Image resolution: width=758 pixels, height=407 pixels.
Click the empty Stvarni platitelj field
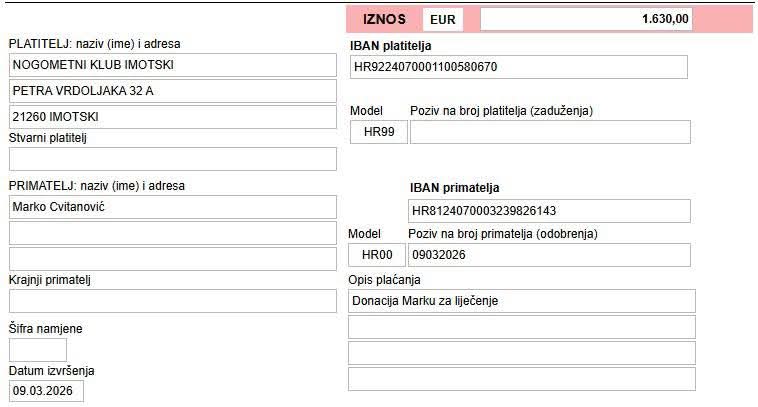pyautogui.click(x=172, y=159)
